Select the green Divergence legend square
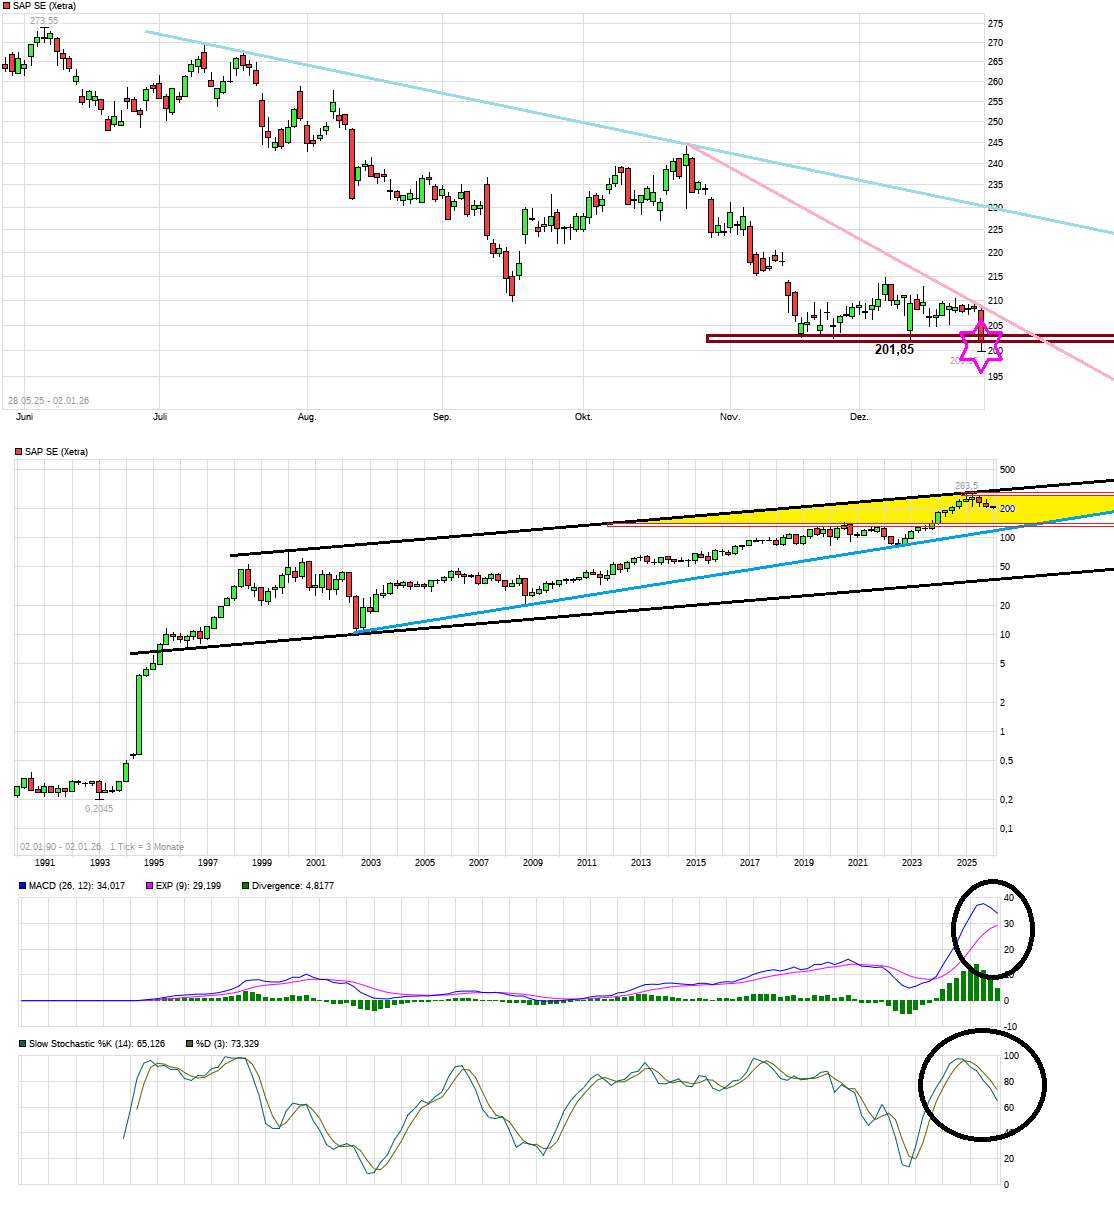Viewport: 1114px width, 1218px height. click(x=243, y=886)
